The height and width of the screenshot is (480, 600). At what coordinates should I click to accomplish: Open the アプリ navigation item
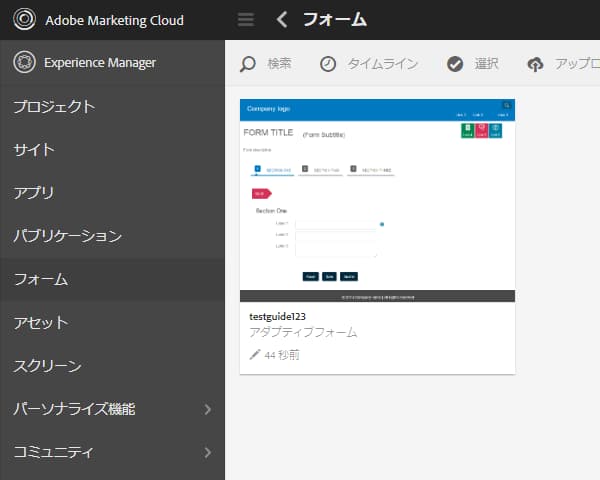tap(112, 193)
